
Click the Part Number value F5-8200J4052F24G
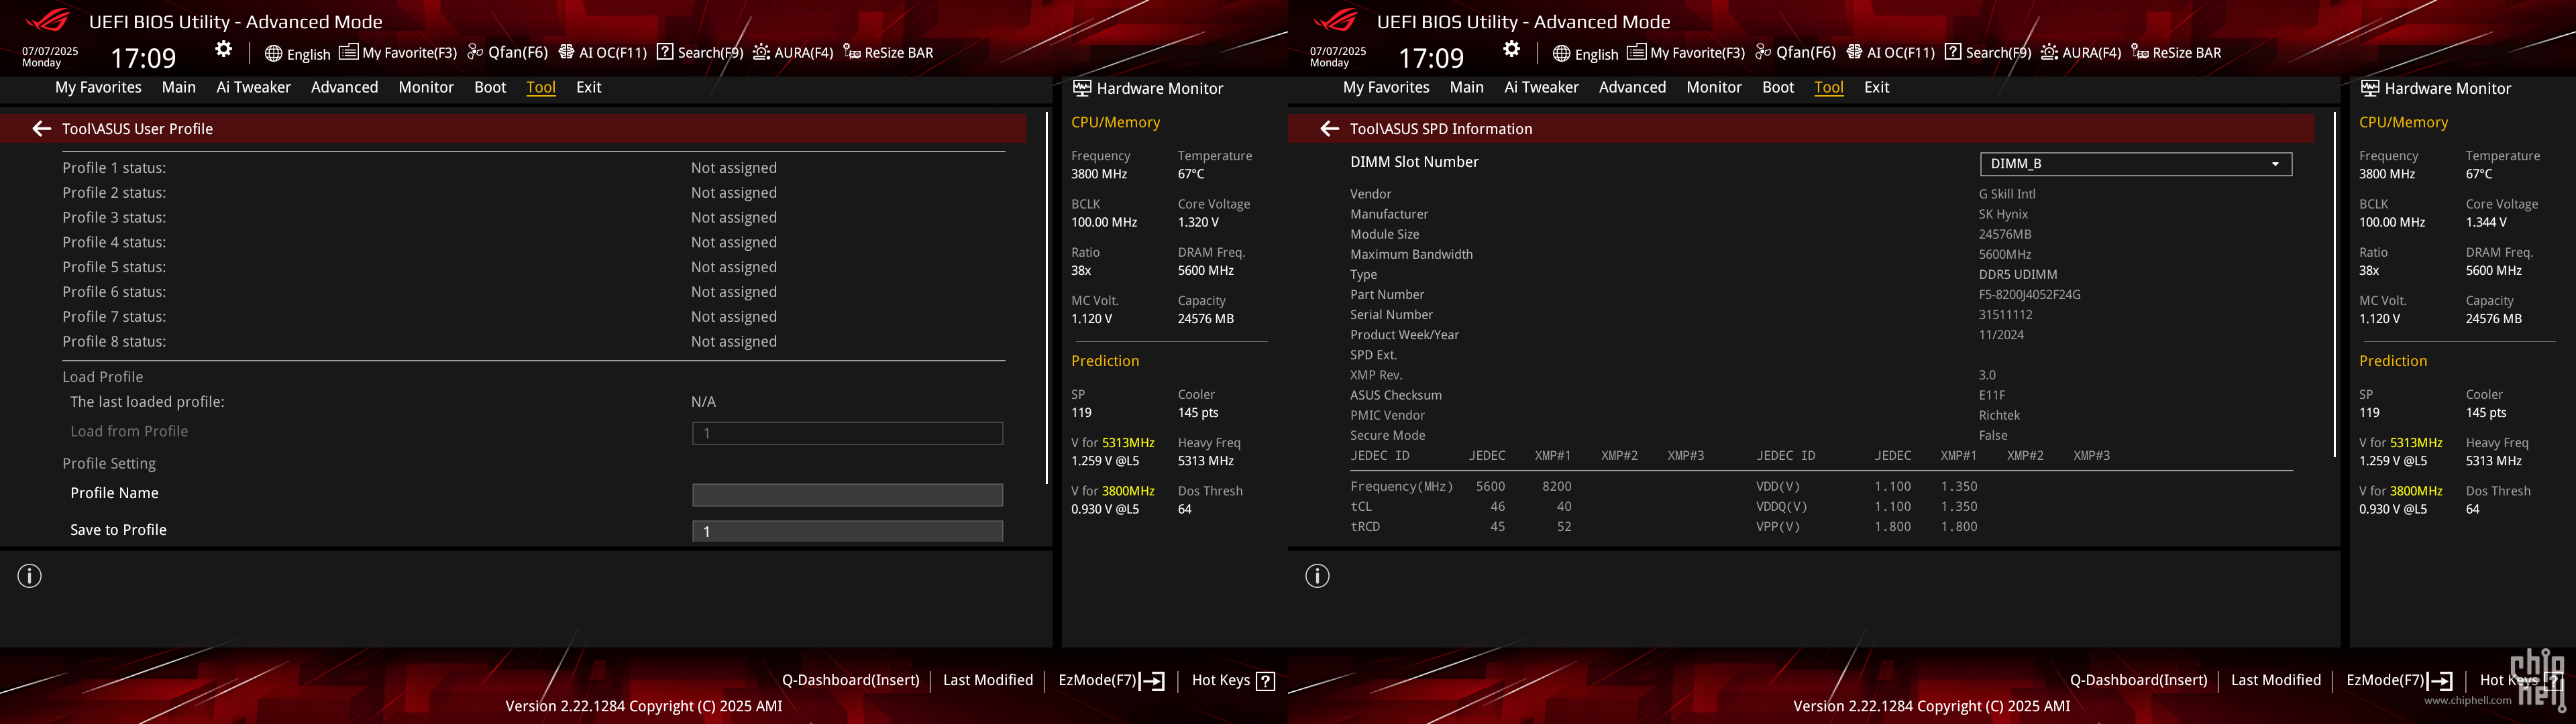coord(2029,295)
